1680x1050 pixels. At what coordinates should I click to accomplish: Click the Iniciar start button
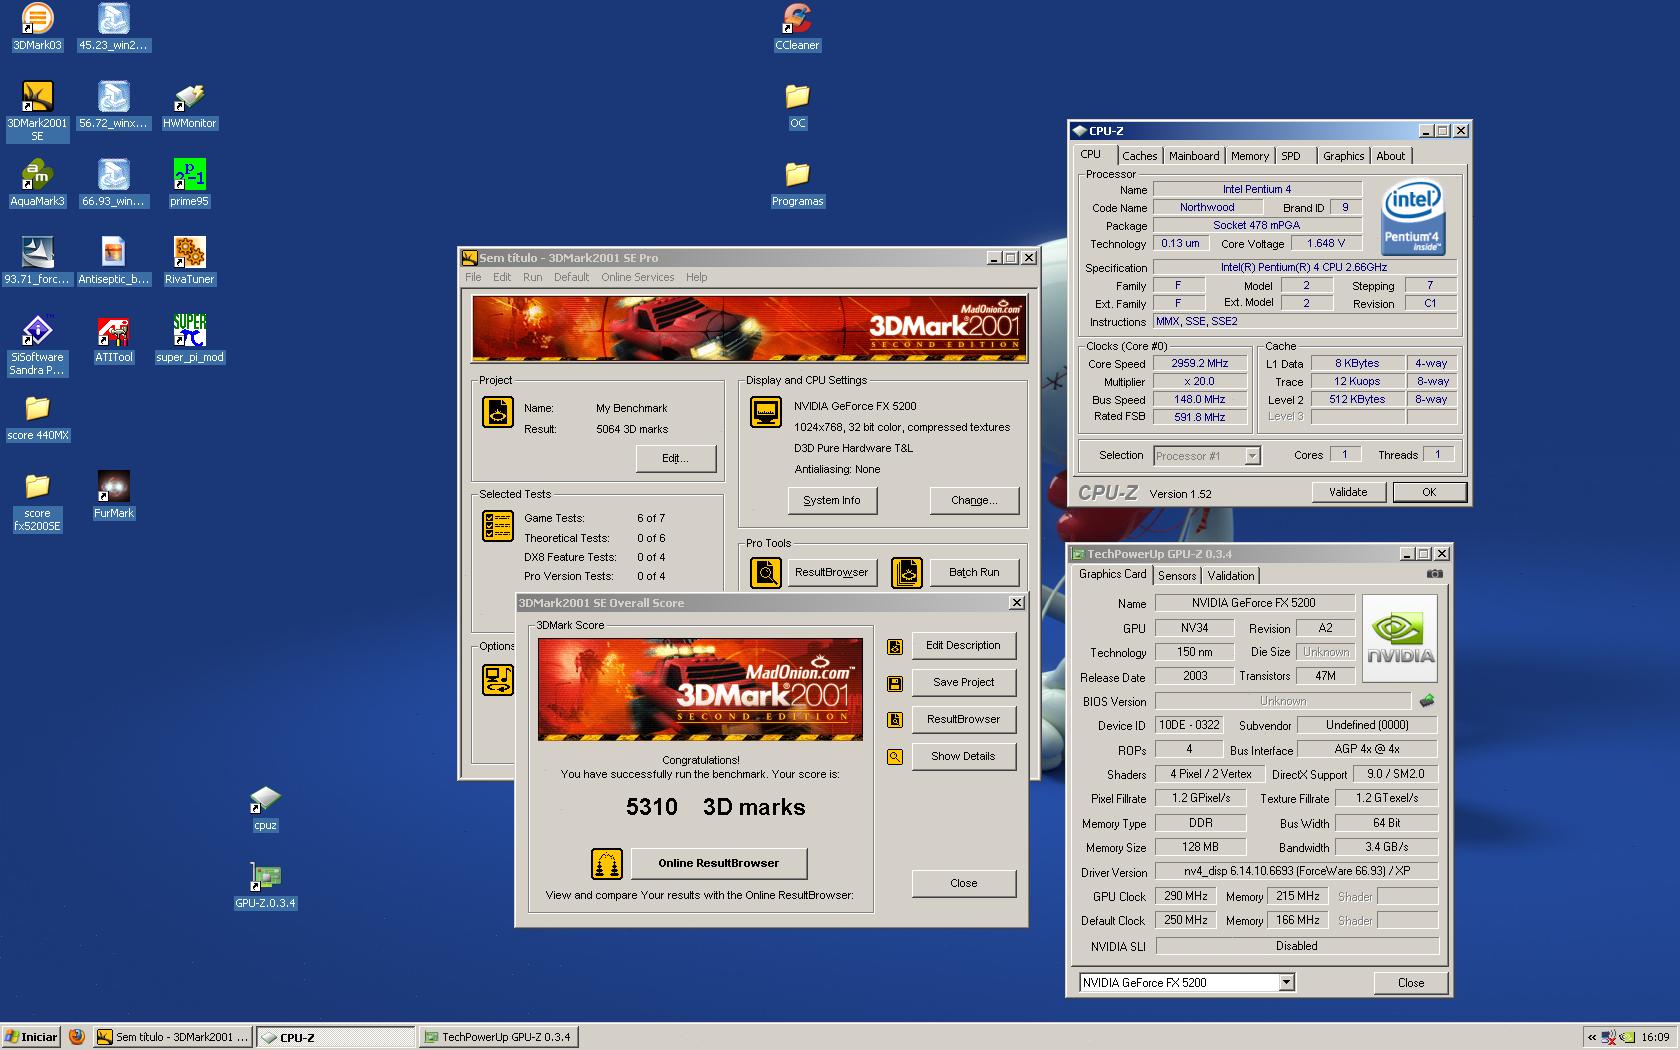click(32, 1037)
